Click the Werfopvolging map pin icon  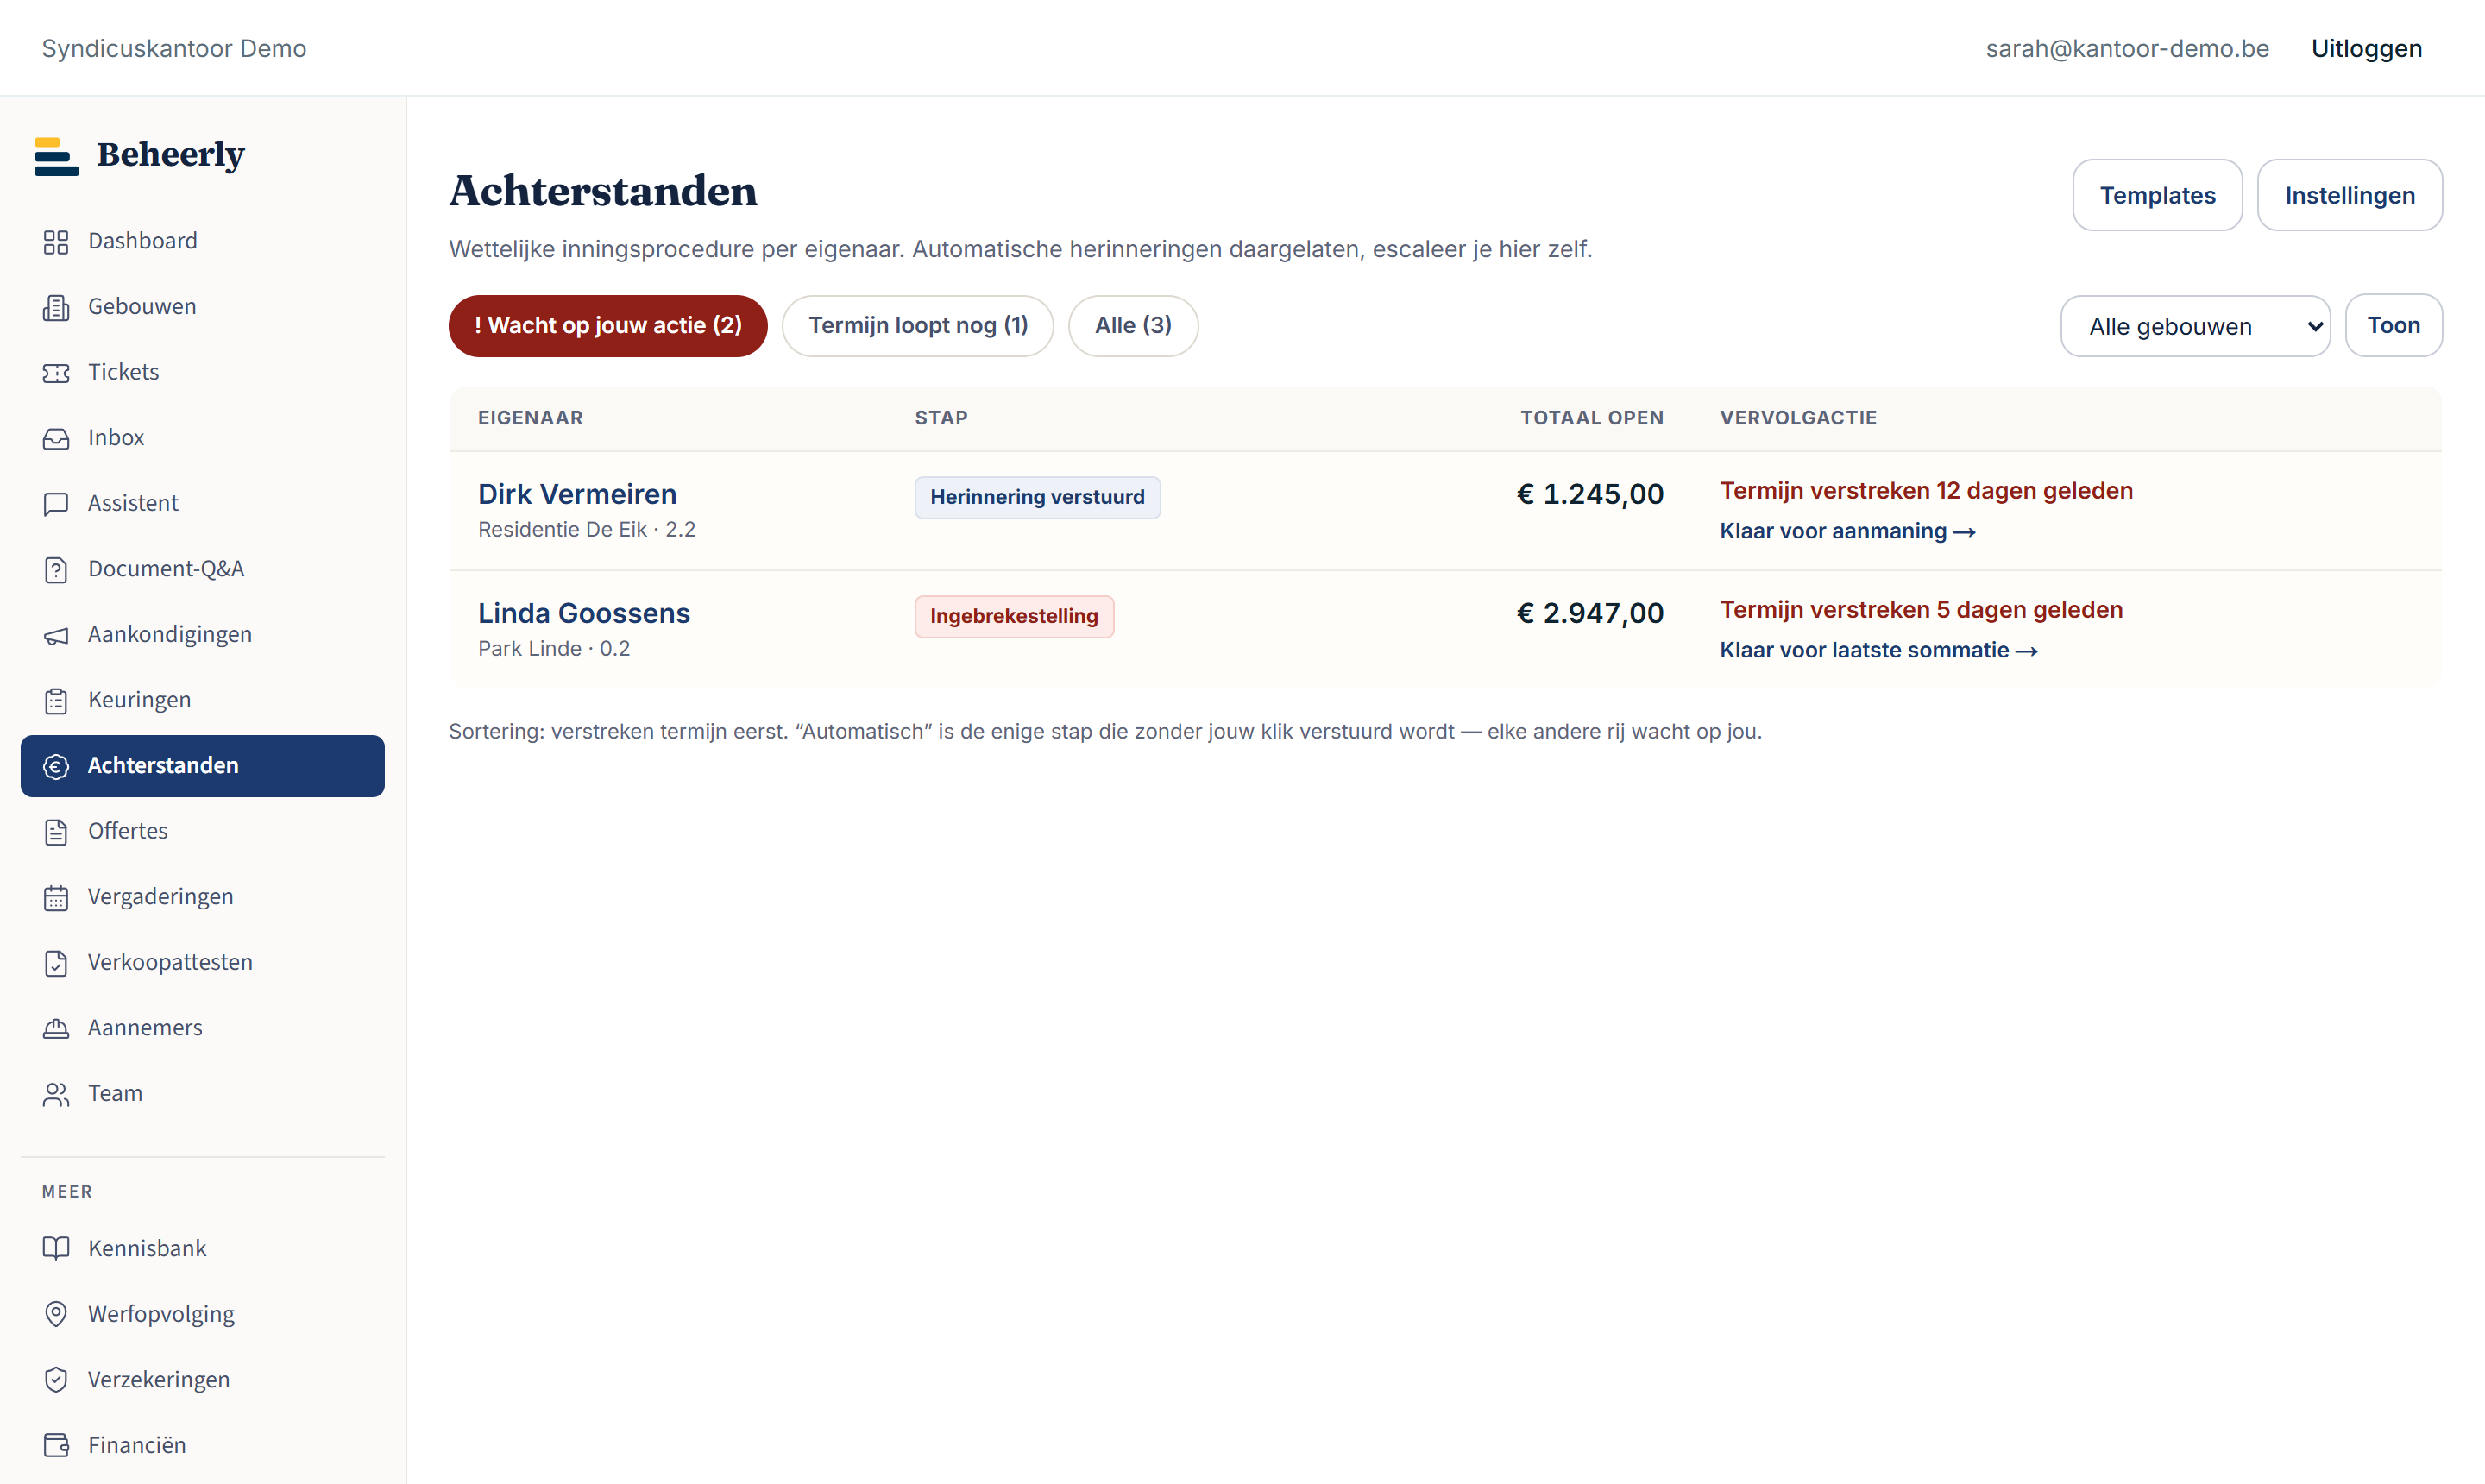56,1315
